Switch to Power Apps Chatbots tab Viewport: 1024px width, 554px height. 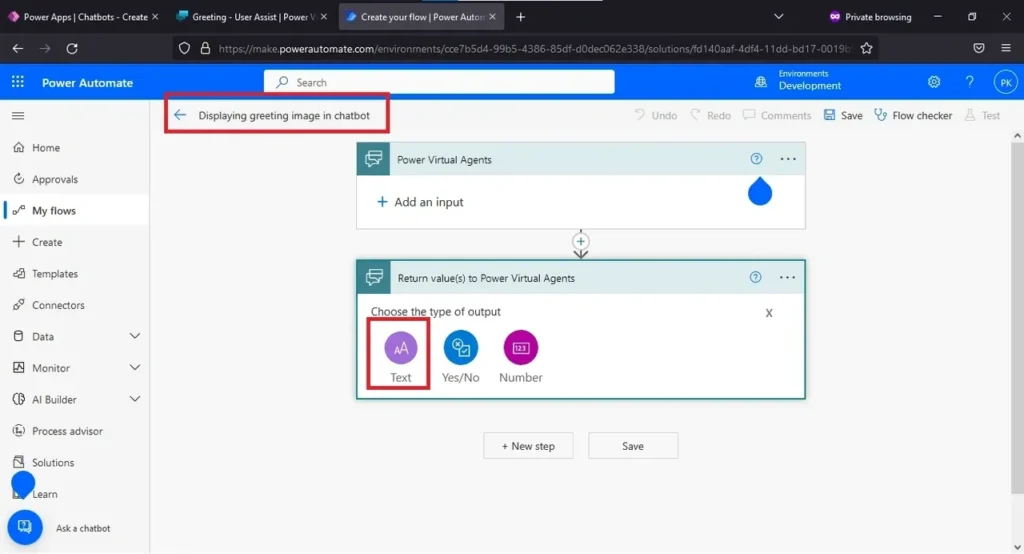(x=84, y=17)
